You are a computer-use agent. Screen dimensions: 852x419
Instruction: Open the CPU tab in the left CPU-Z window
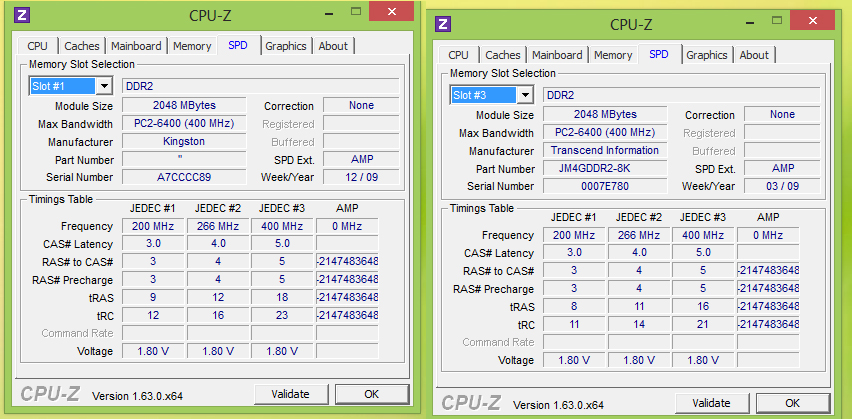point(37,46)
